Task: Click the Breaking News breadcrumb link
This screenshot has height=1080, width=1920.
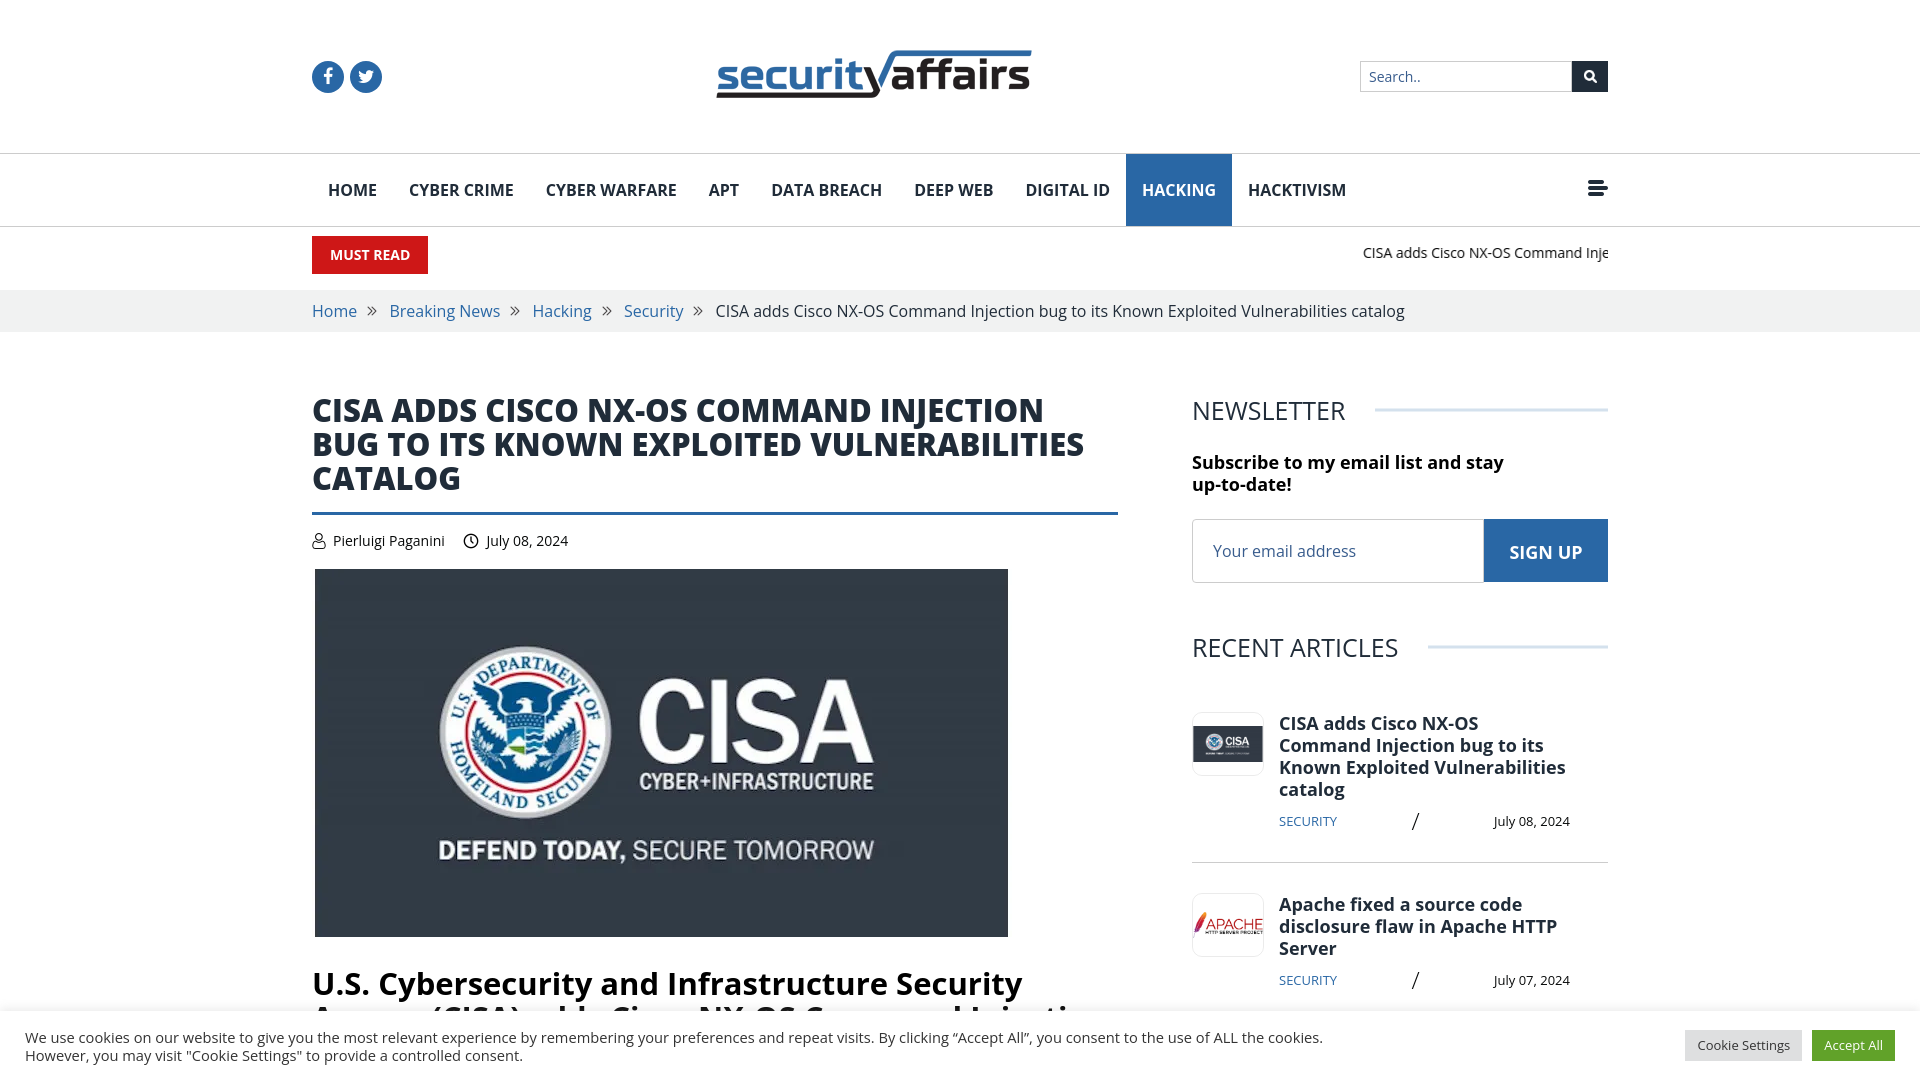Action: click(x=444, y=311)
